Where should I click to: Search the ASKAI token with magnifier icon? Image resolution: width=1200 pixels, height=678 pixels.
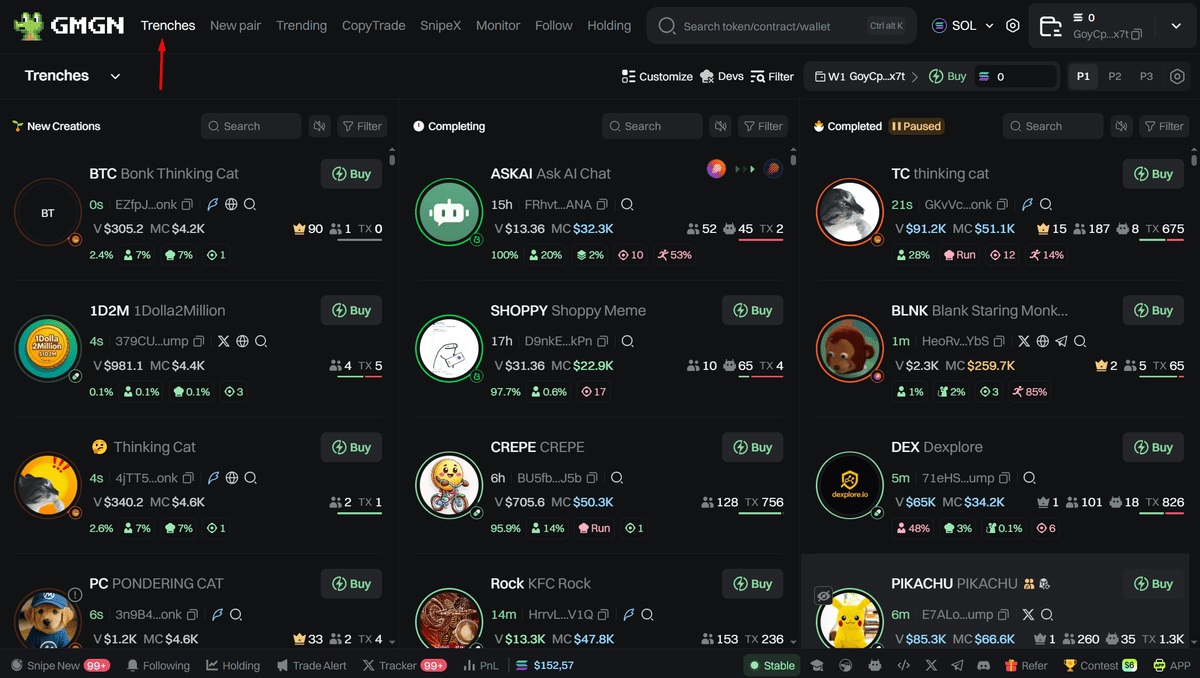627,204
